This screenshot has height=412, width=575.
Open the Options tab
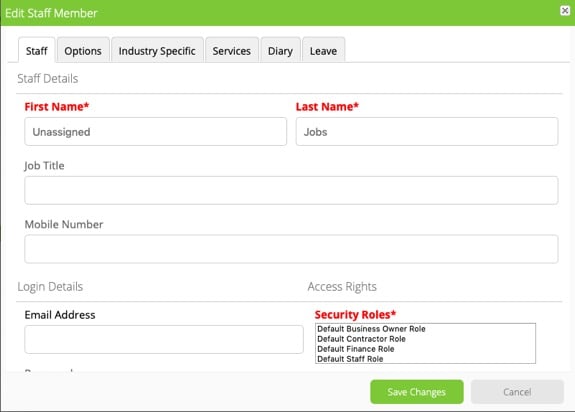click(x=83, y=51)
